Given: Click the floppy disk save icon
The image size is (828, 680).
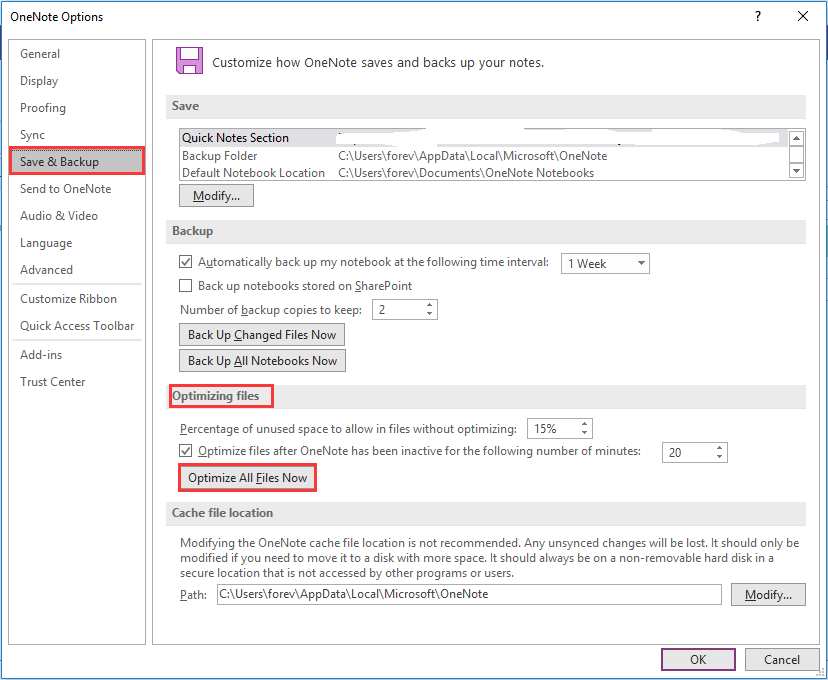Looking at the screenshot, I should coord(189,61).
